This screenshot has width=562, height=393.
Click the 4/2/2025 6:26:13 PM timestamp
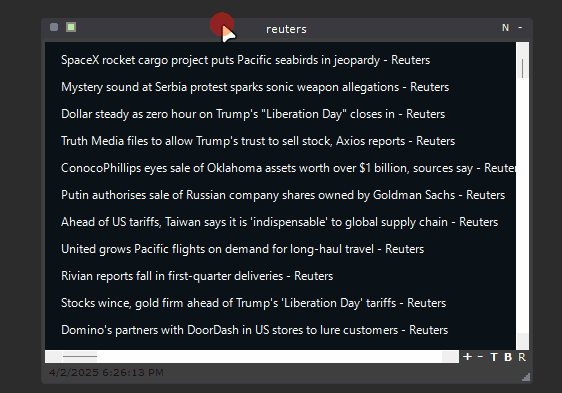106,373
